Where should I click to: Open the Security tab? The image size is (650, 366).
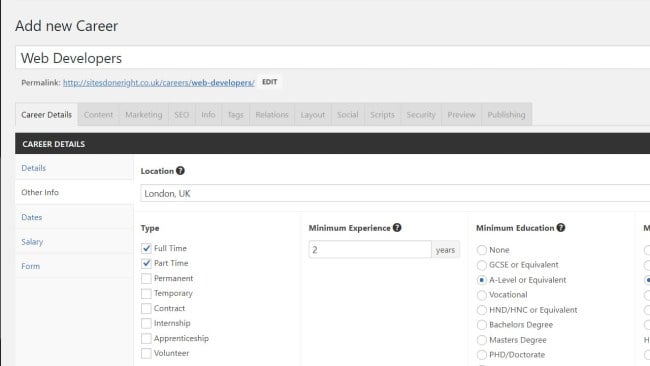(421, 115)
